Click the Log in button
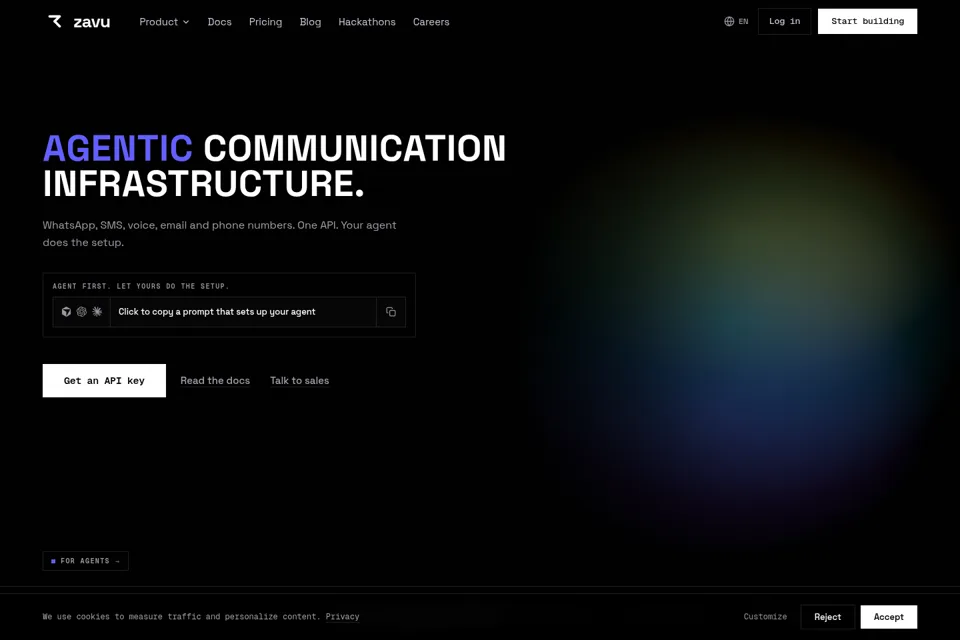Screen dimensions: 960x640 784,21
